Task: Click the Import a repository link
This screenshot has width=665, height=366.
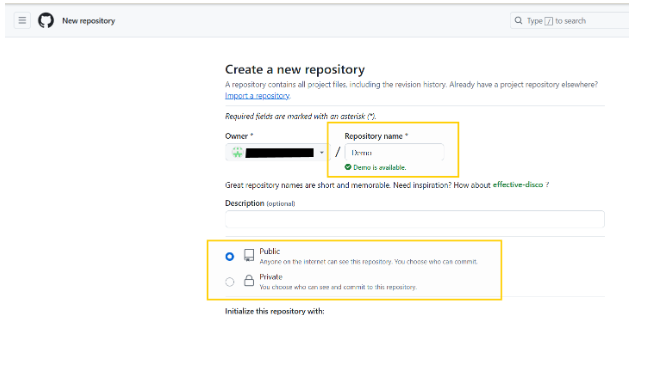Action: (257, 95)
